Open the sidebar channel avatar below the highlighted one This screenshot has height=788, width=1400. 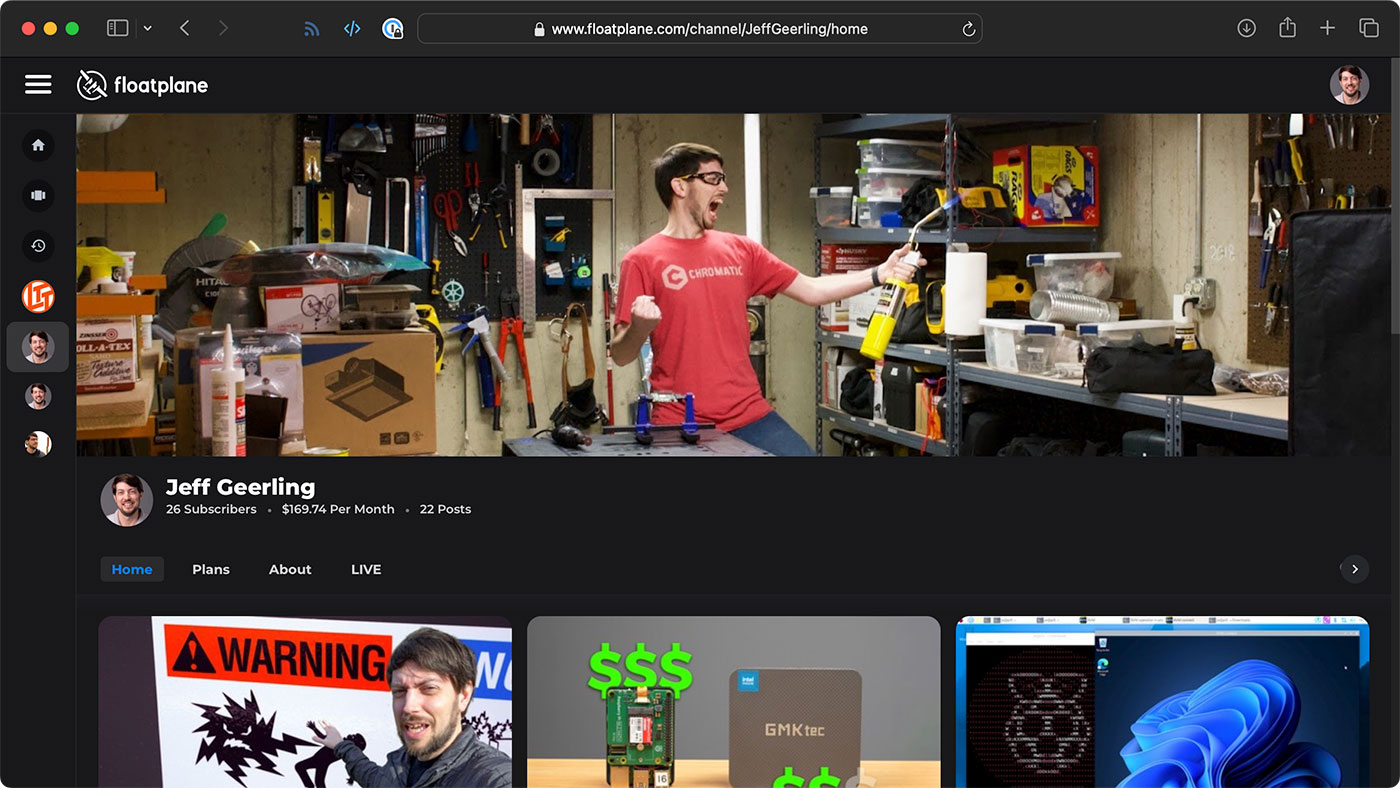pyautogui.click(x=38, y=396)
